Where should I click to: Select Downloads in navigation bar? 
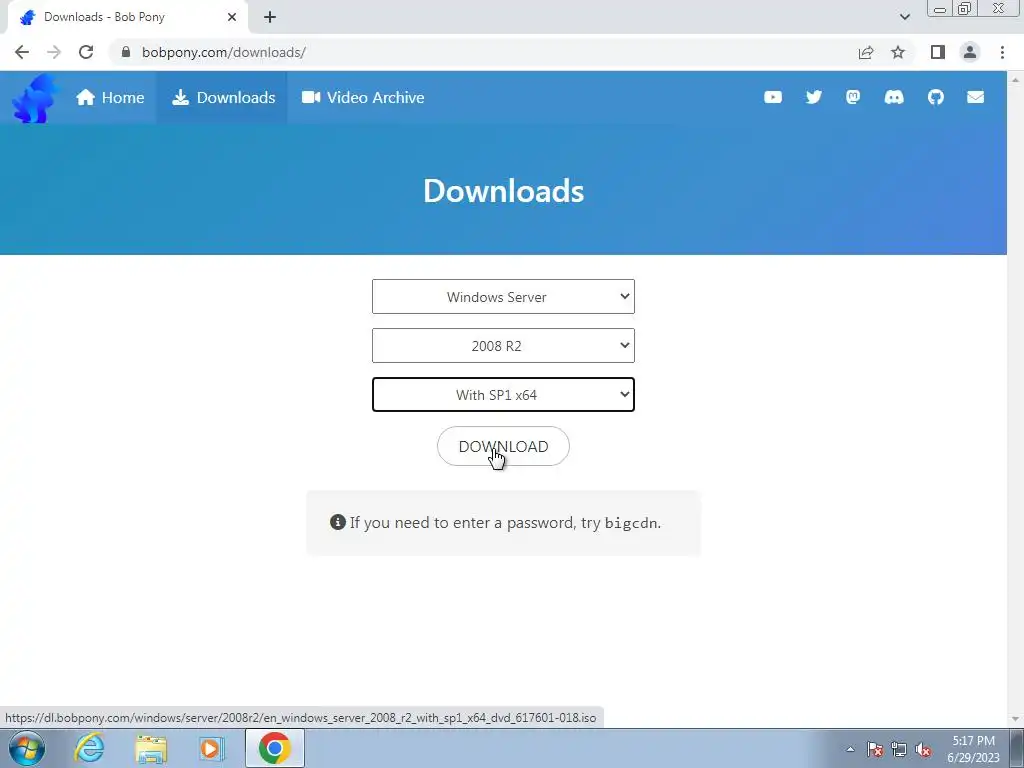pyautogui.click(x=223, y=97)
